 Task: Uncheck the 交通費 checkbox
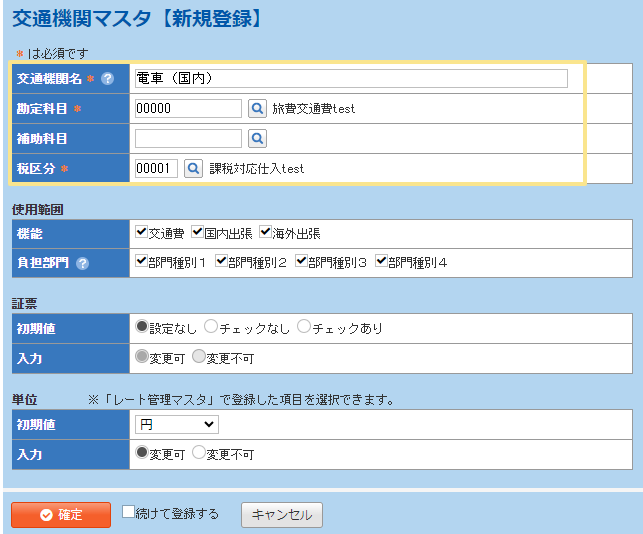click(142, 233)
